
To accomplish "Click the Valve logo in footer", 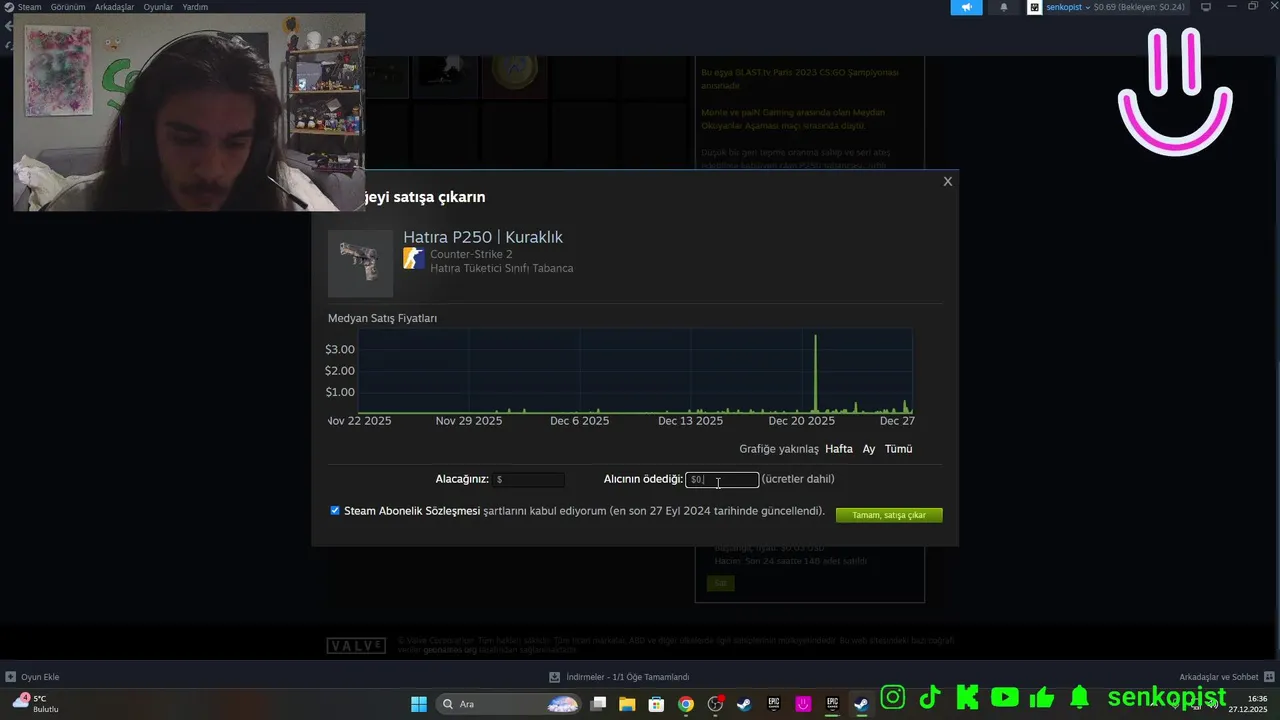I will [356, 646].
